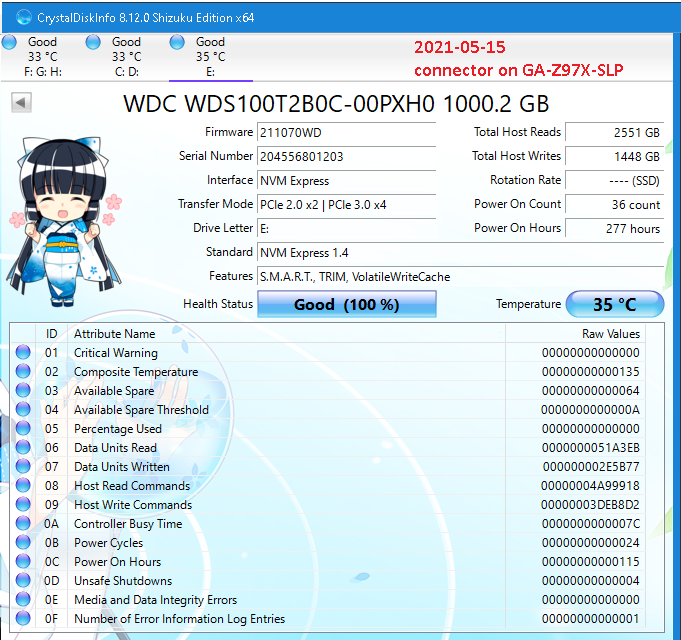Click status orb of 0C Power On Hours row
The height and width of the screenshot is (640, 681).
click(x=23, y=561)
